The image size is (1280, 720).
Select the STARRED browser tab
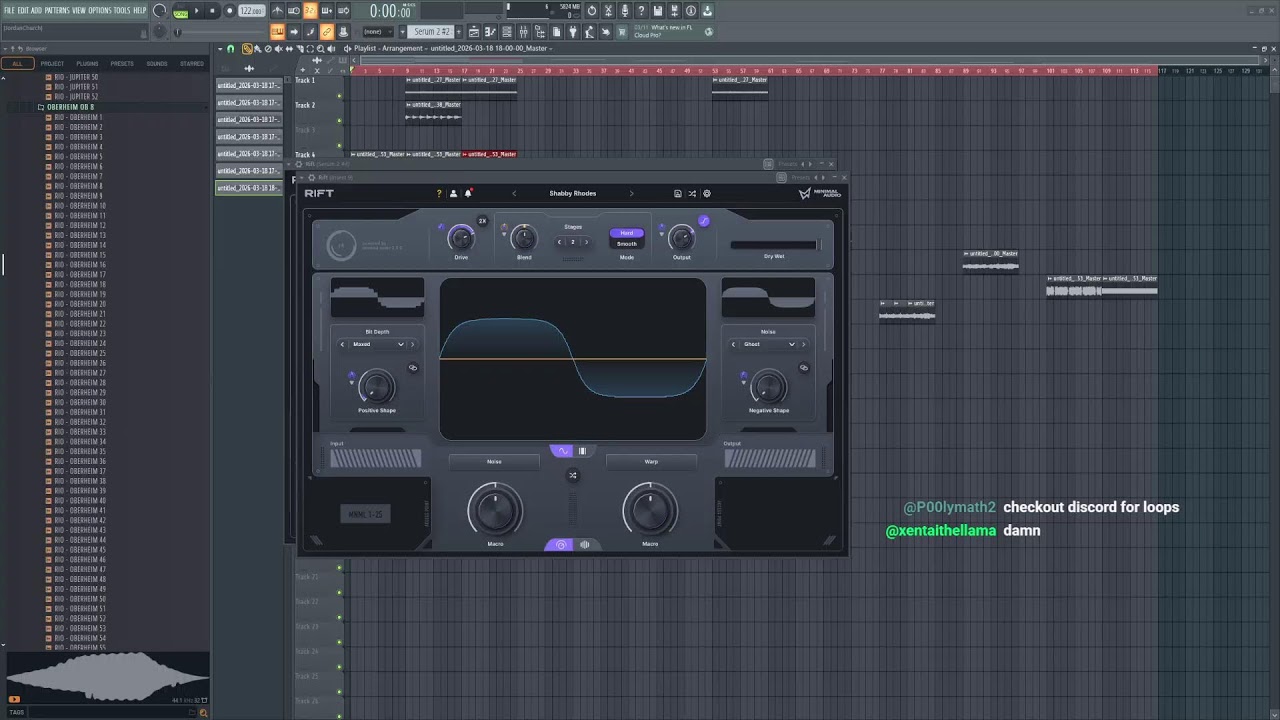tap(192, 64)
